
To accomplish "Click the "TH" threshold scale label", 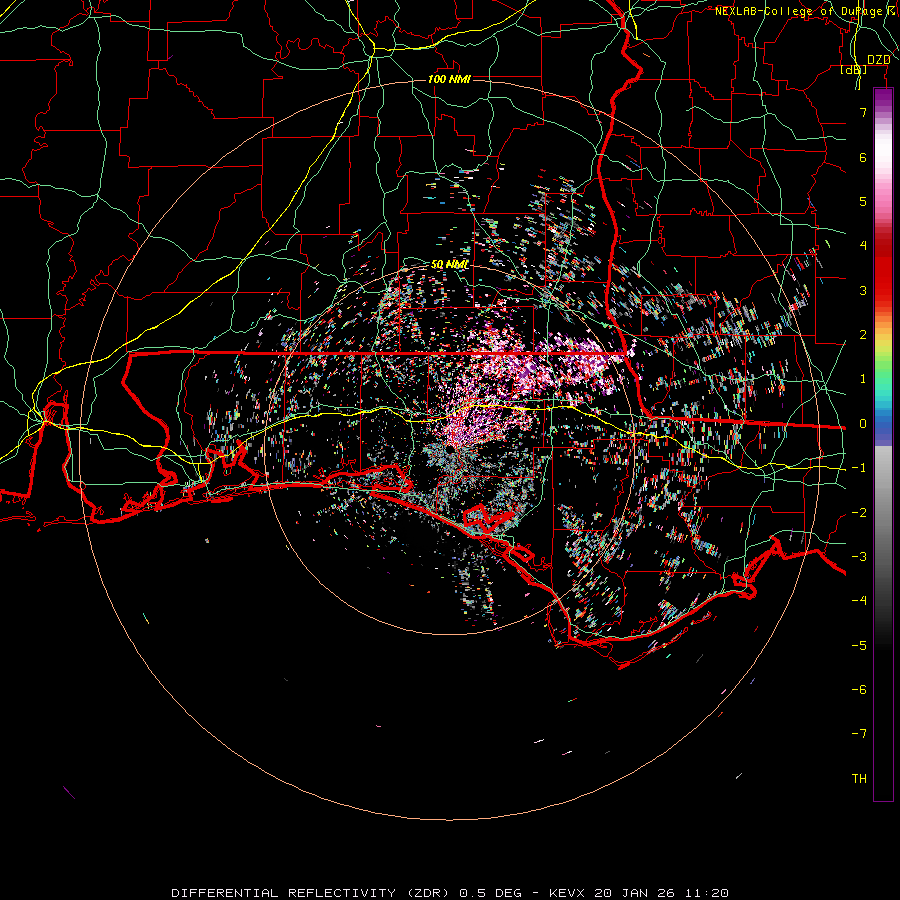I will tap(859, 779).
